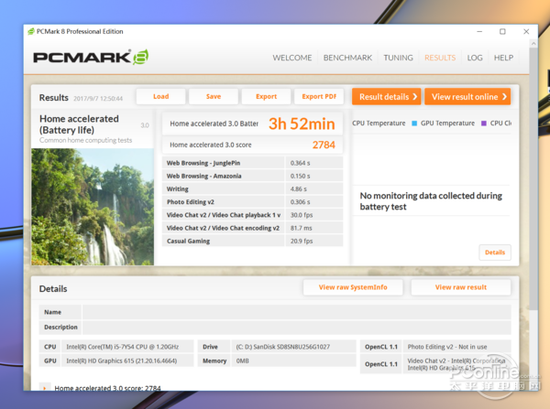This screenshot has height=409, width=550.
Task: Click the 30.0 fps result value
Action: click(x=302, y=215)
